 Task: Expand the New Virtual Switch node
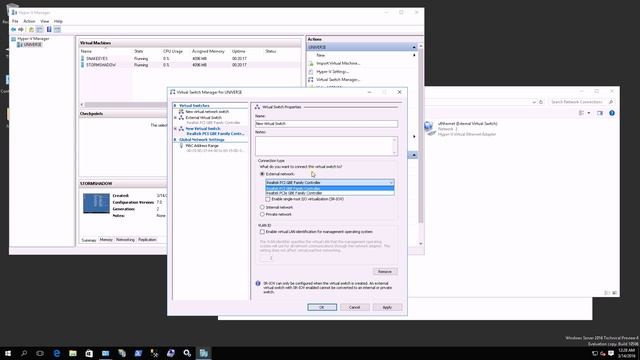point(176,129)
